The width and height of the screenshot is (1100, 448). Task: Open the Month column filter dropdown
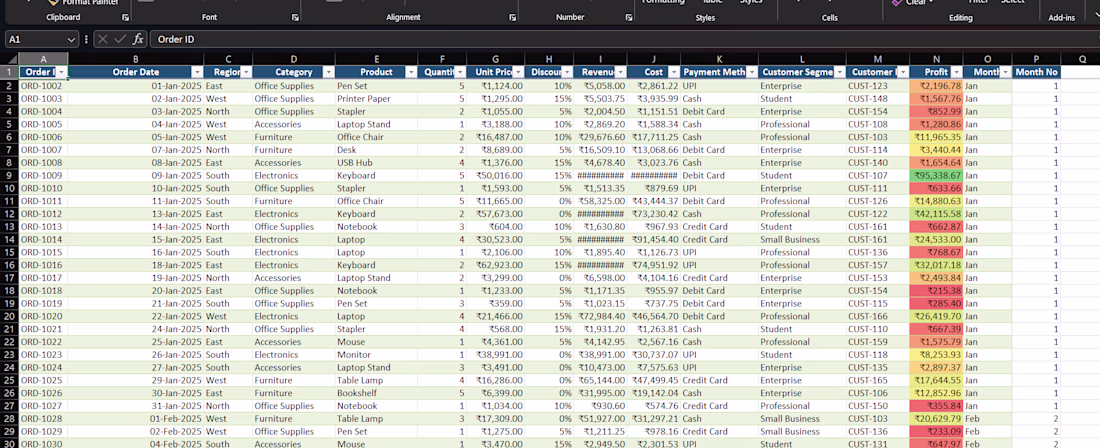tap(1005, 72)
